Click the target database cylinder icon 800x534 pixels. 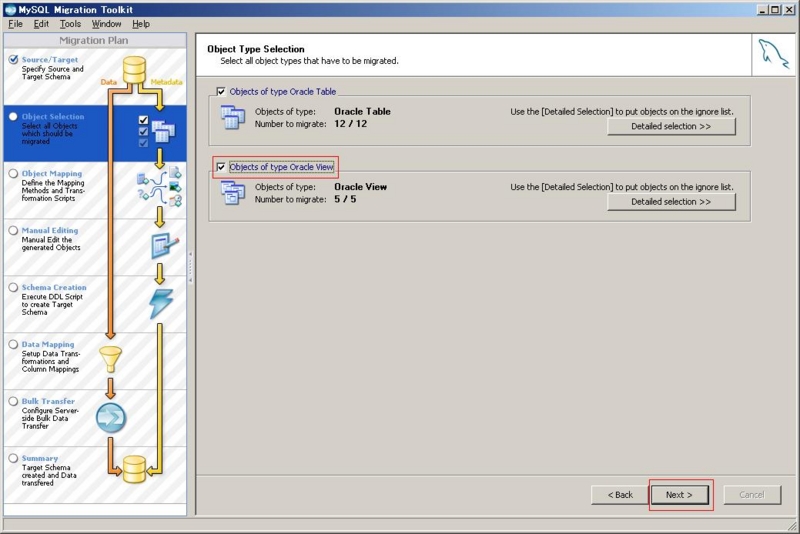(134, 469)
